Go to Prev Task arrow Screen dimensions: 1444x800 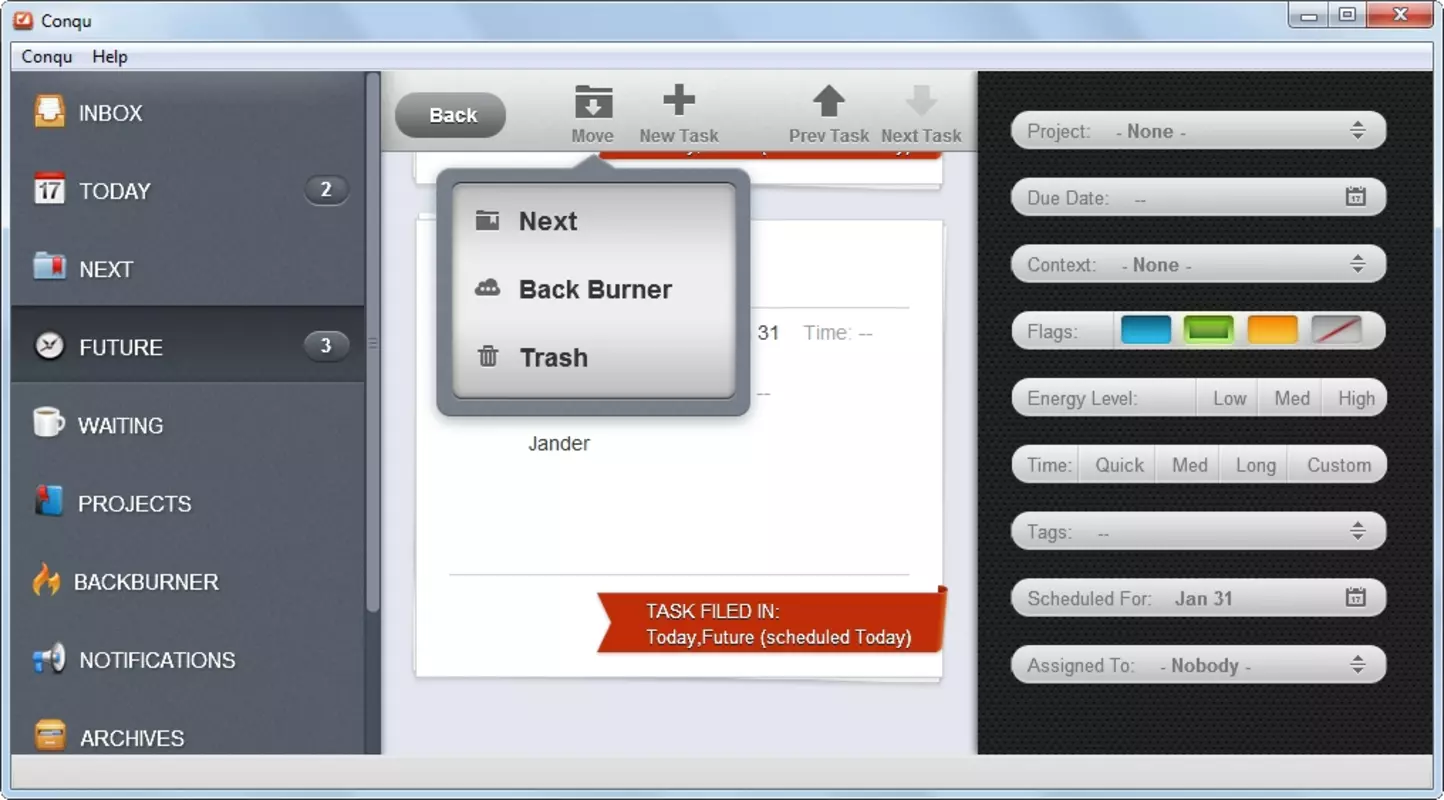pyautogui.click(x=828, y=101)
